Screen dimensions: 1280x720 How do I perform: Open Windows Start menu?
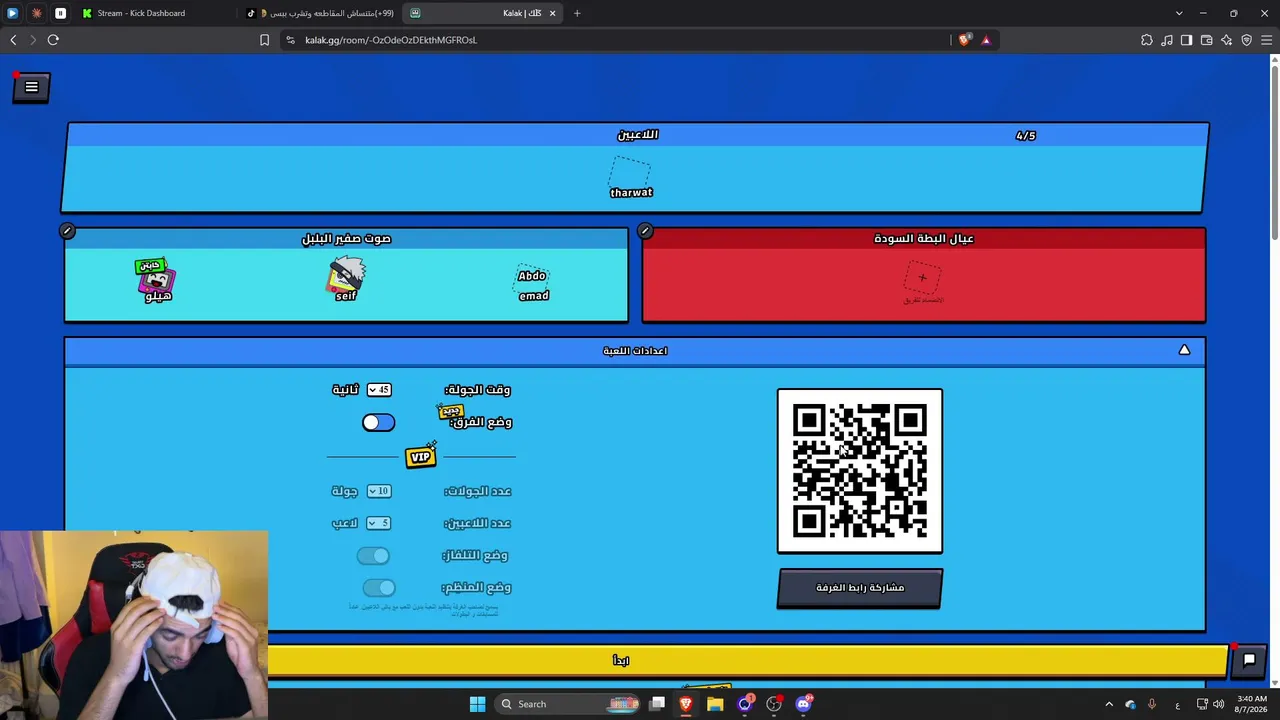[x=477, y=704]
